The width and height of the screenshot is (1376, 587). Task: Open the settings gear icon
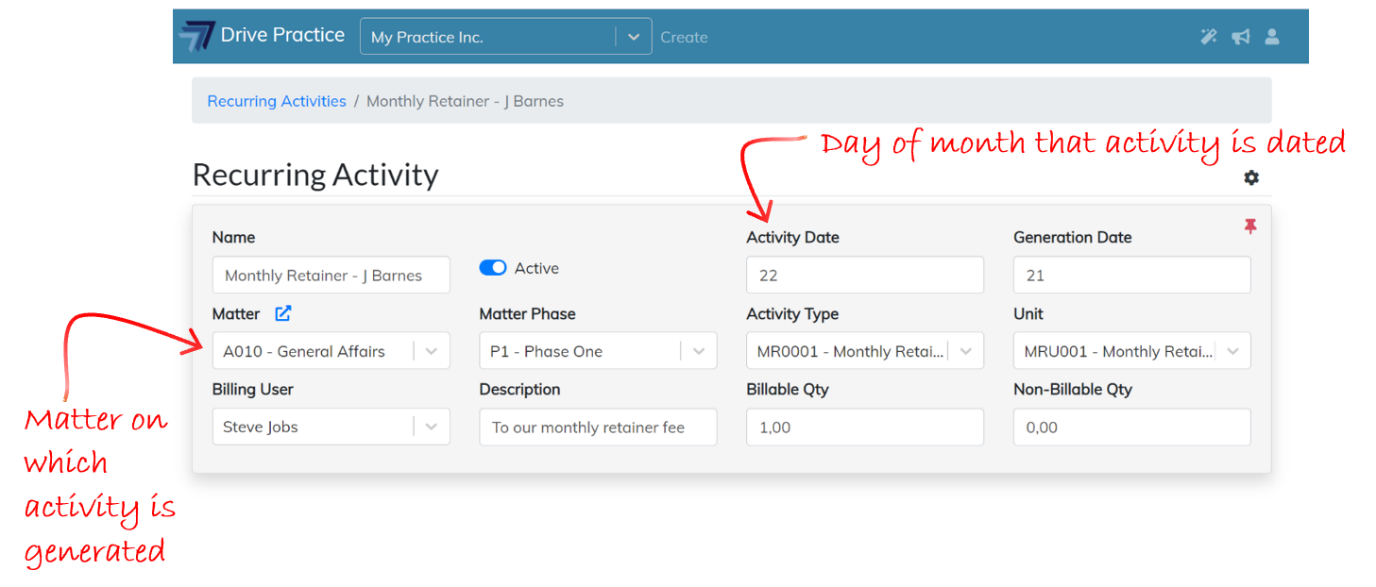[x=1251, y=177]
